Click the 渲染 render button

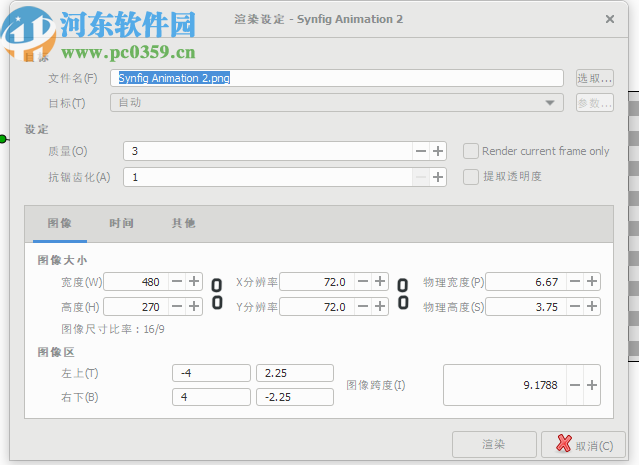click(494, 444)
